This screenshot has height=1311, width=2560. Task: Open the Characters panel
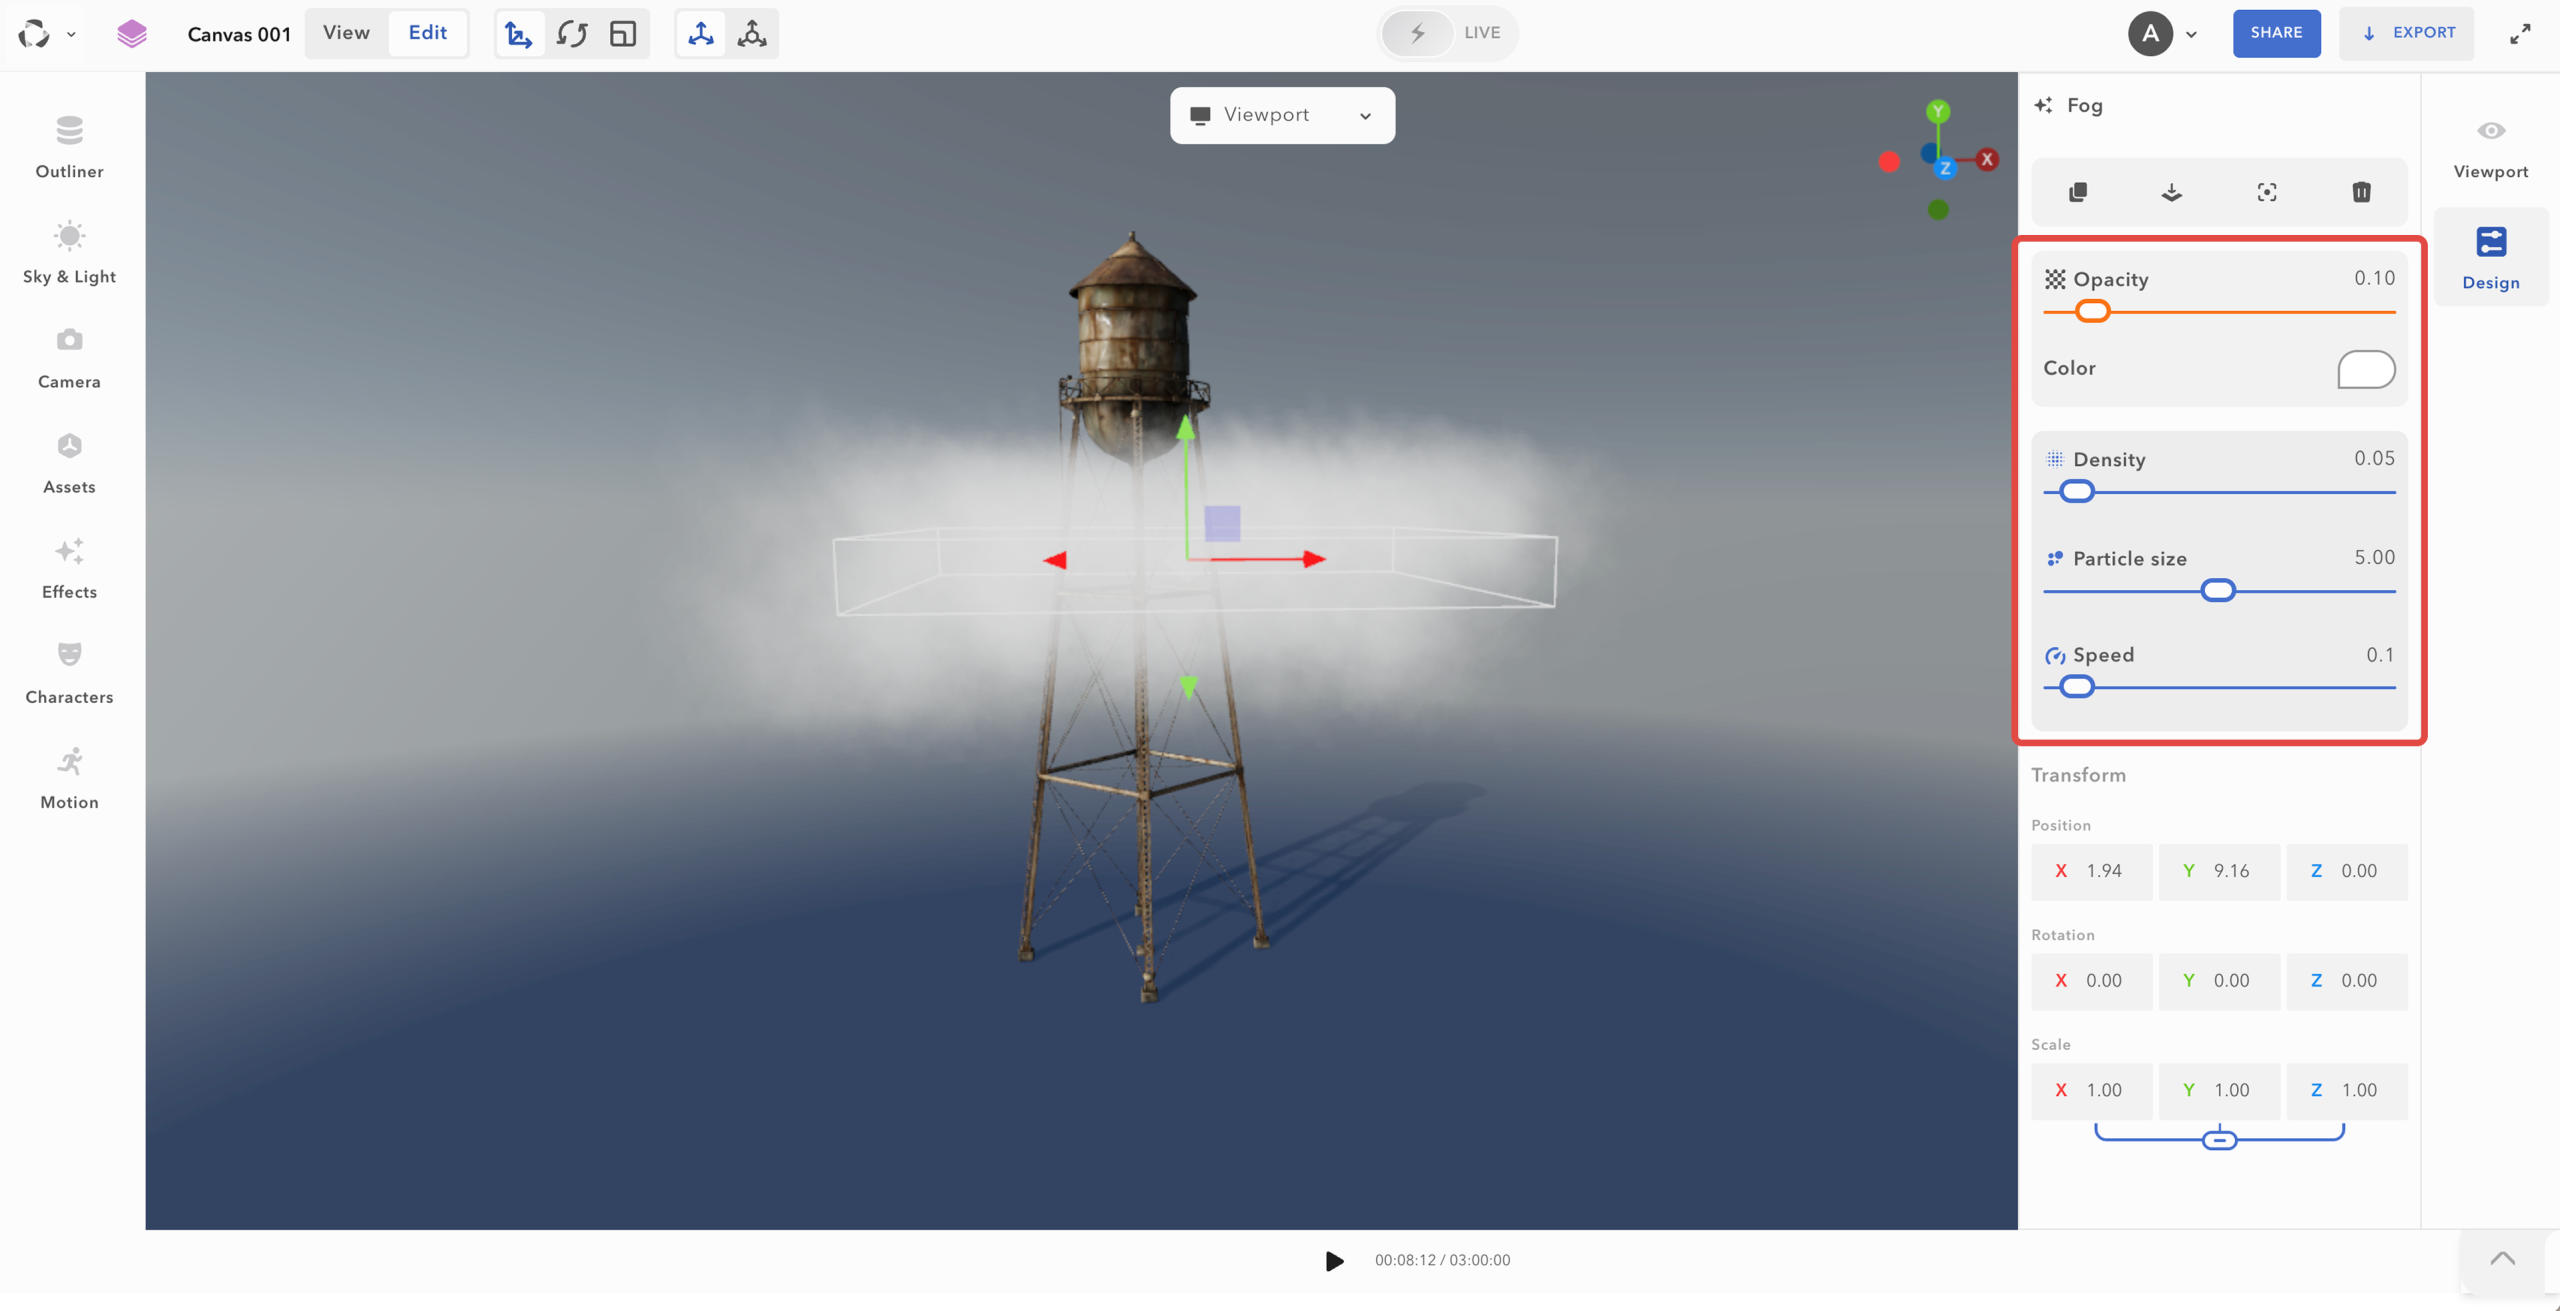(x=68, y=670)
